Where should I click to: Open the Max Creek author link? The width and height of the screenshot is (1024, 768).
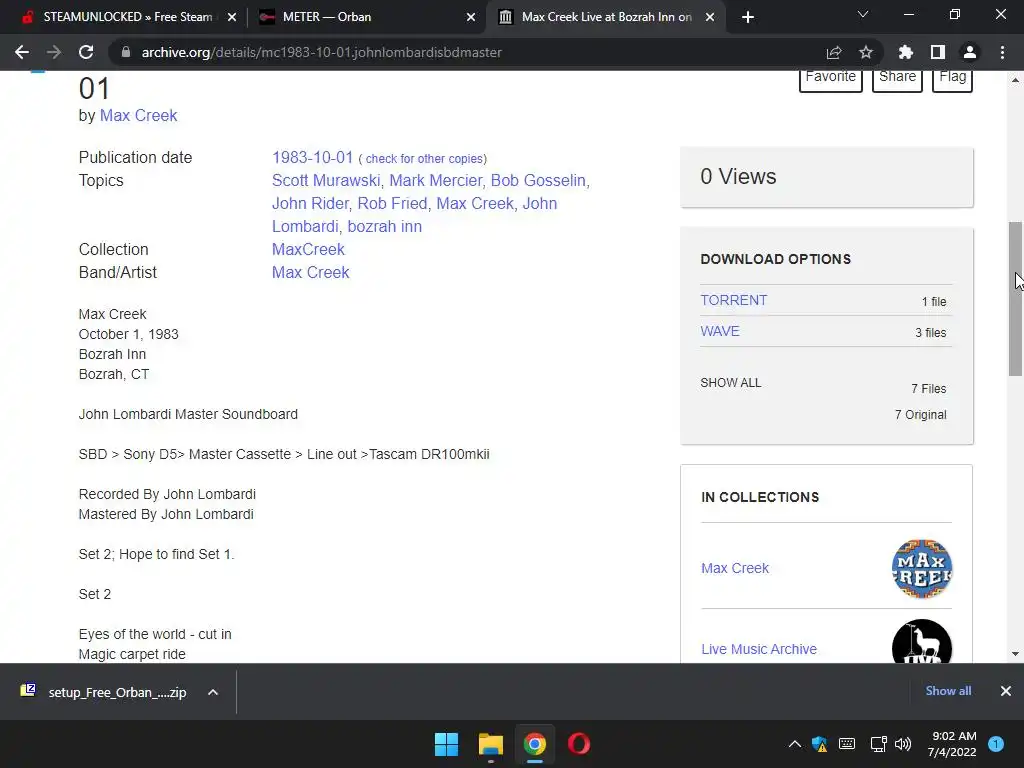click(138, 116)
